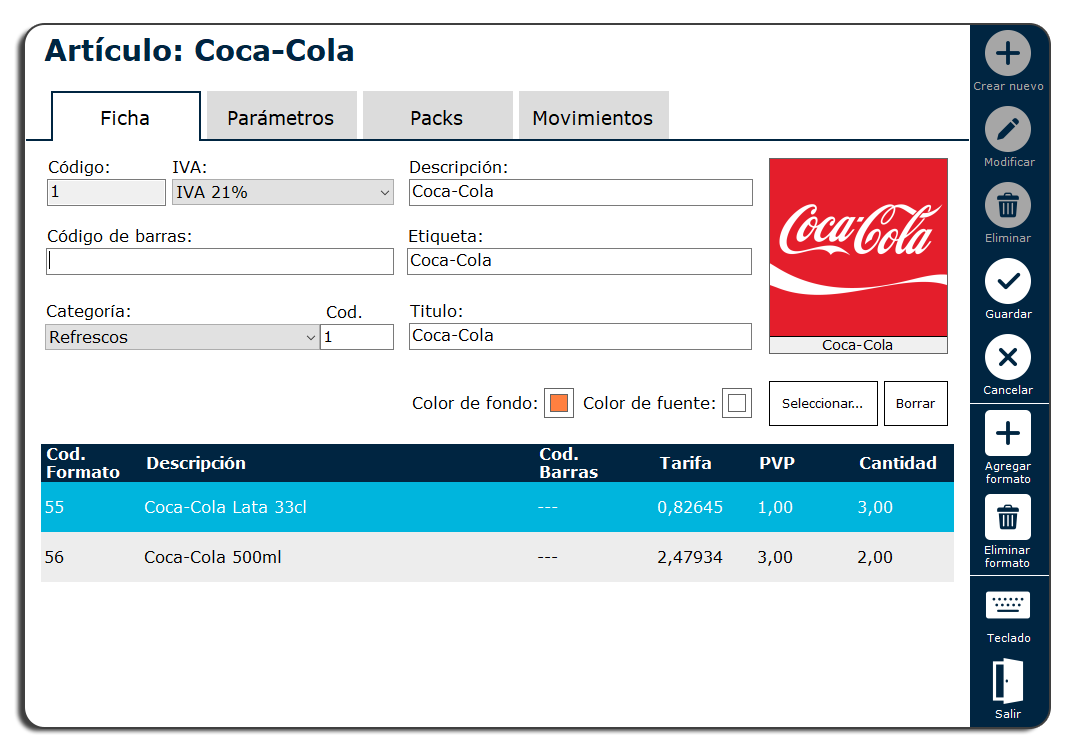Image resolution: width=1074 pixels, height=752 pixels.
Task: Click the Modificar pencil icon
Action: [x=1008, y=129]
